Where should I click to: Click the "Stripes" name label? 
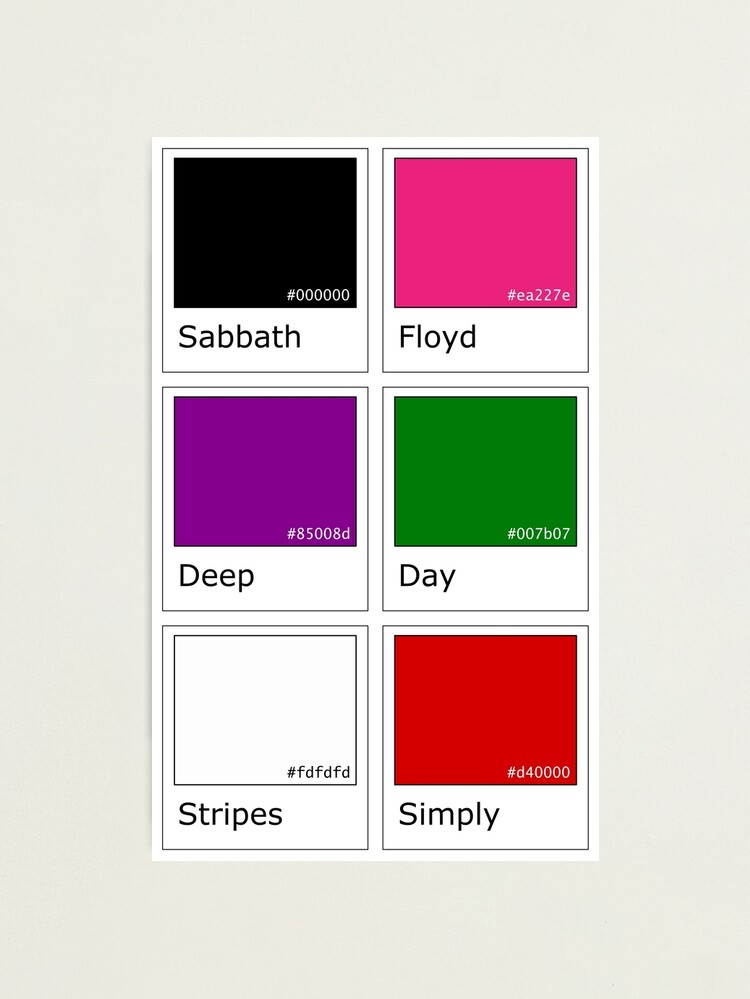click(x=230, y=815)
